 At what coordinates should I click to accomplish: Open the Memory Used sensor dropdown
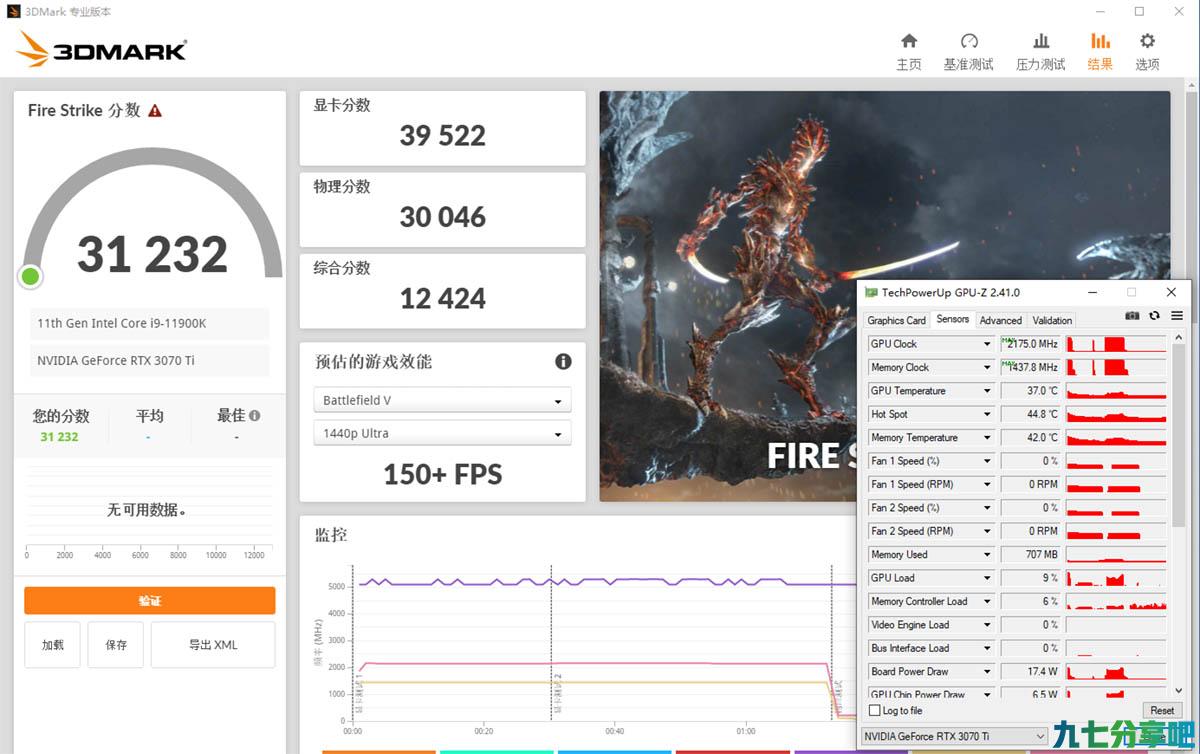coord(987,554)
